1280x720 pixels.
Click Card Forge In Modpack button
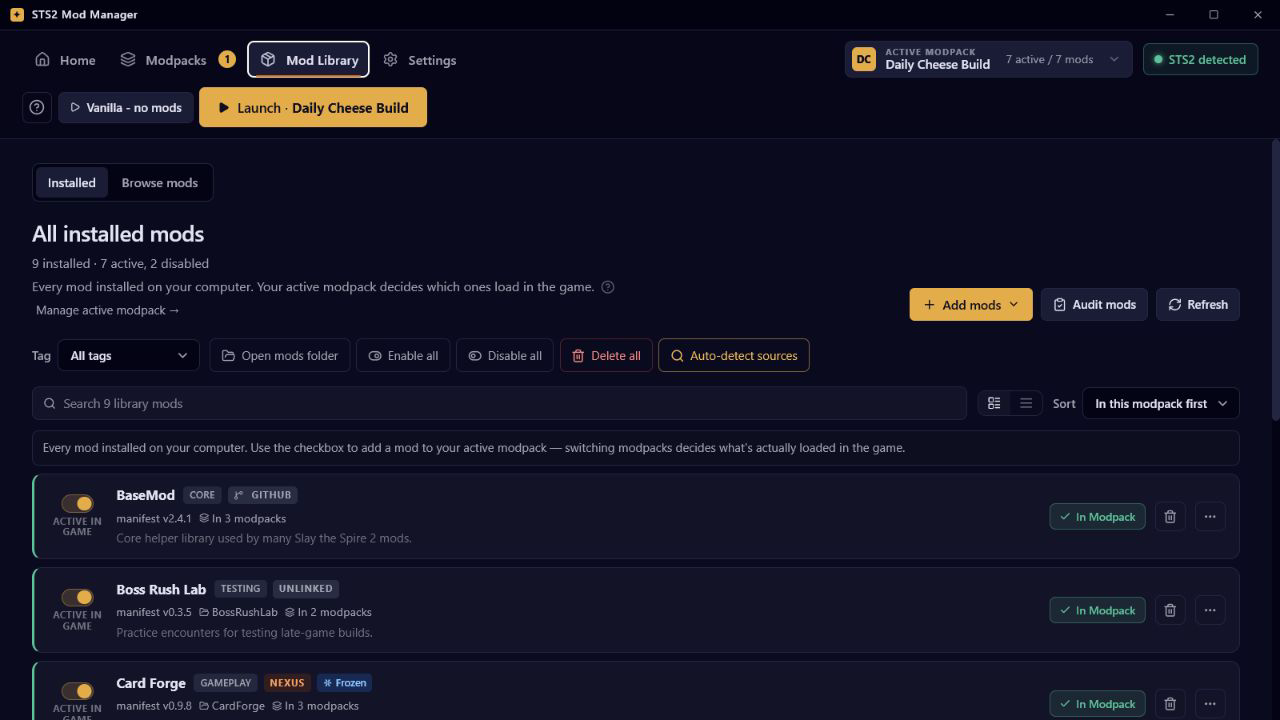1097,705
